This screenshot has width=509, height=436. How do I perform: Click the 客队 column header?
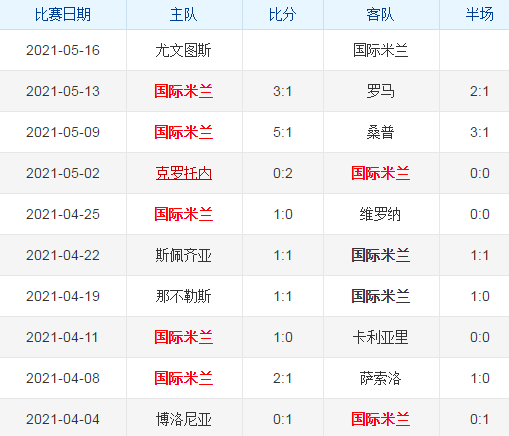[x=380, y=15]
